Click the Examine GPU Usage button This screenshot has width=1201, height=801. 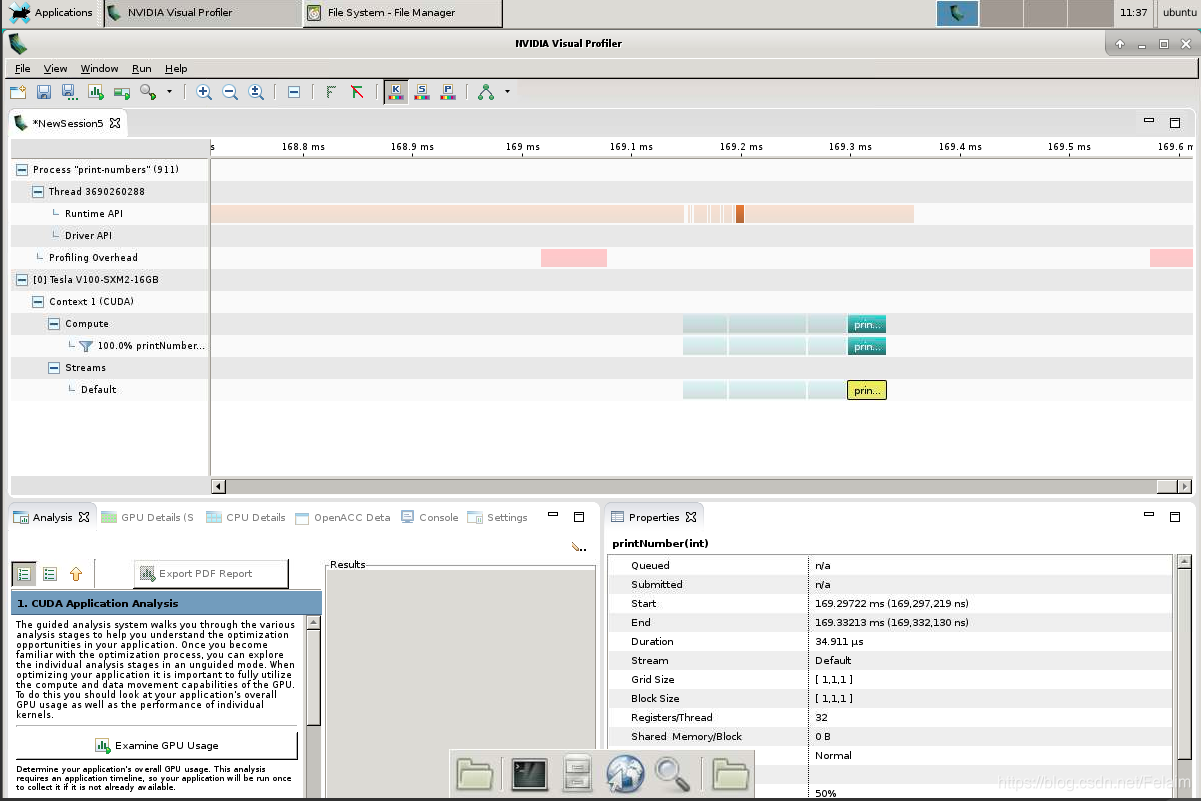[157, 745]
